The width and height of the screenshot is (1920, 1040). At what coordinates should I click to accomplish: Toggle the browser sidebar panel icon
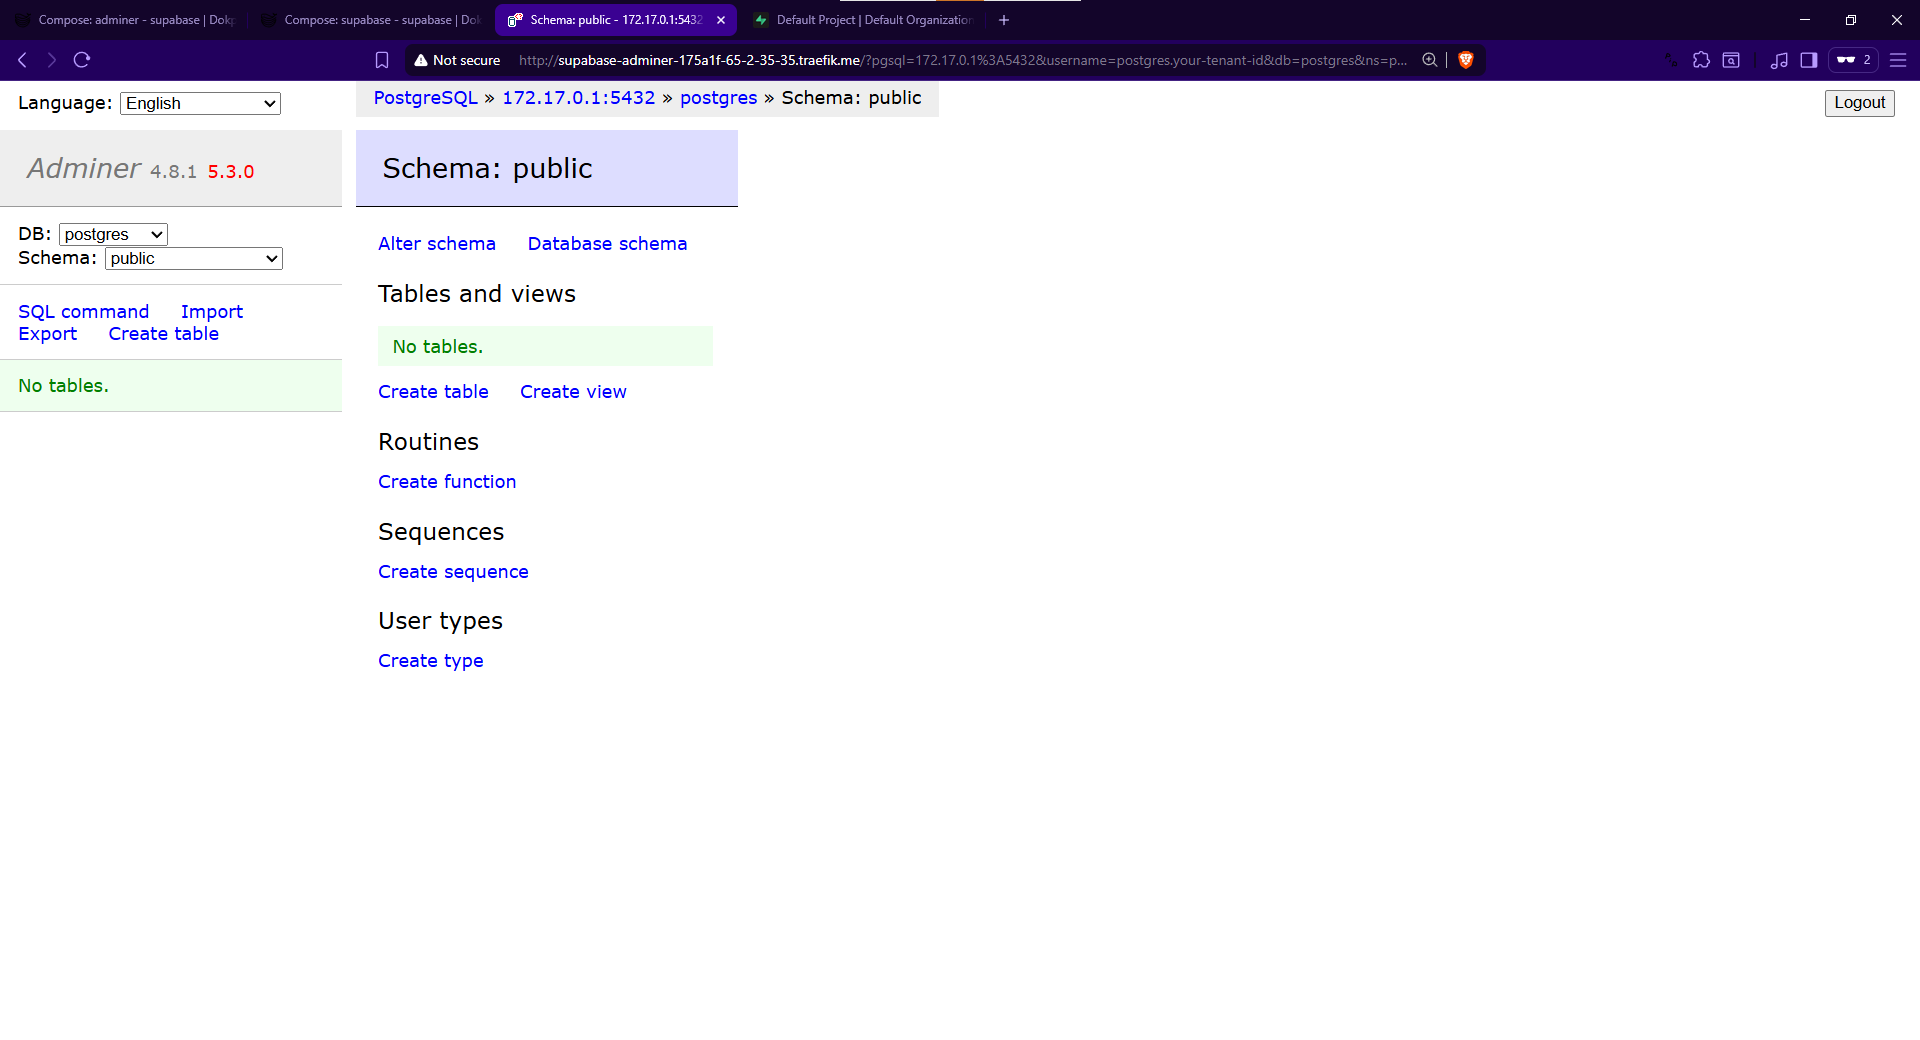[x=1809, y=60]
